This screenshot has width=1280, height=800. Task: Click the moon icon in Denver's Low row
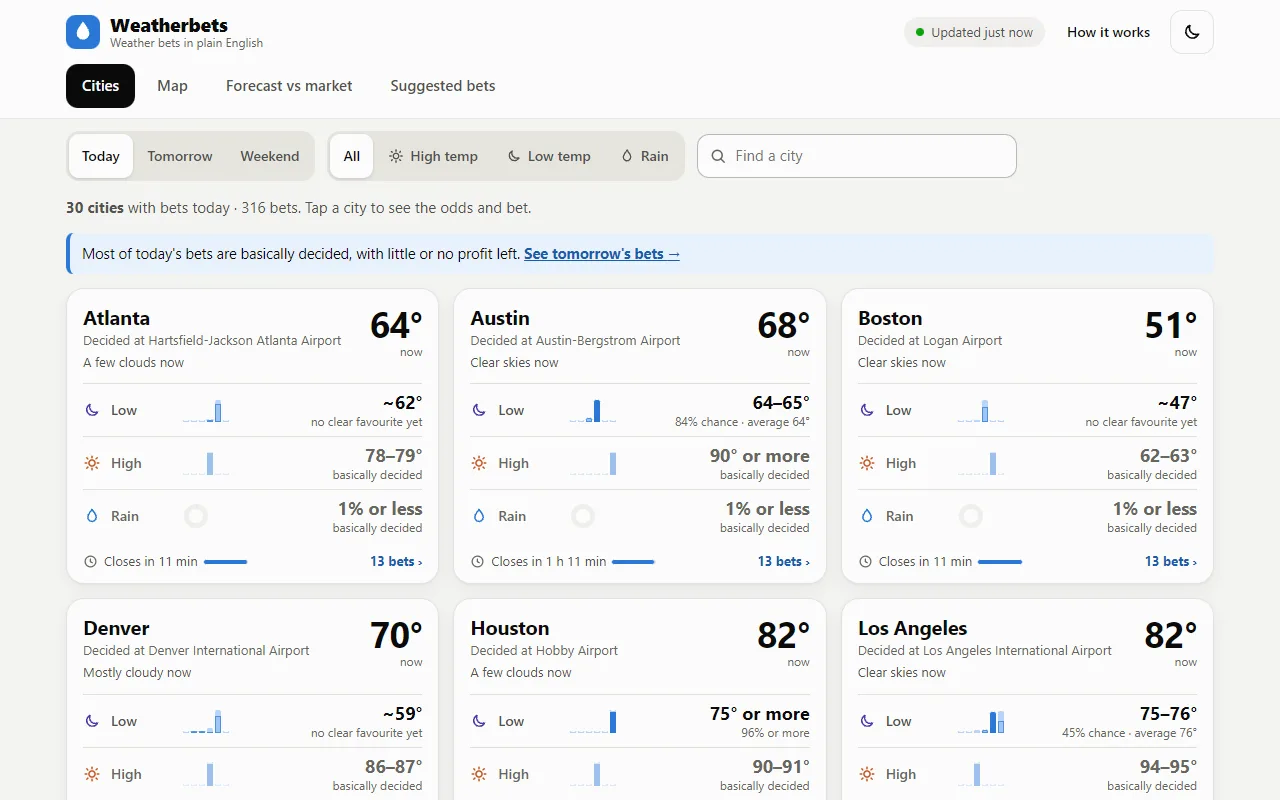92,721
